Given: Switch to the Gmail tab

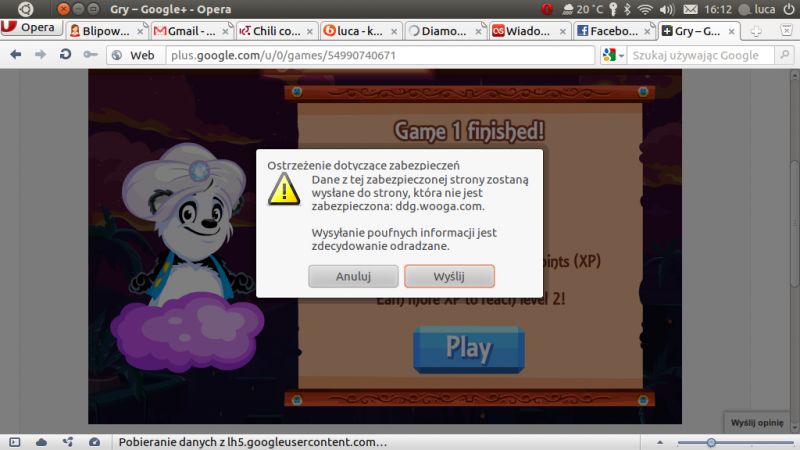Looking at the screenshot, I should click(191, 31).
